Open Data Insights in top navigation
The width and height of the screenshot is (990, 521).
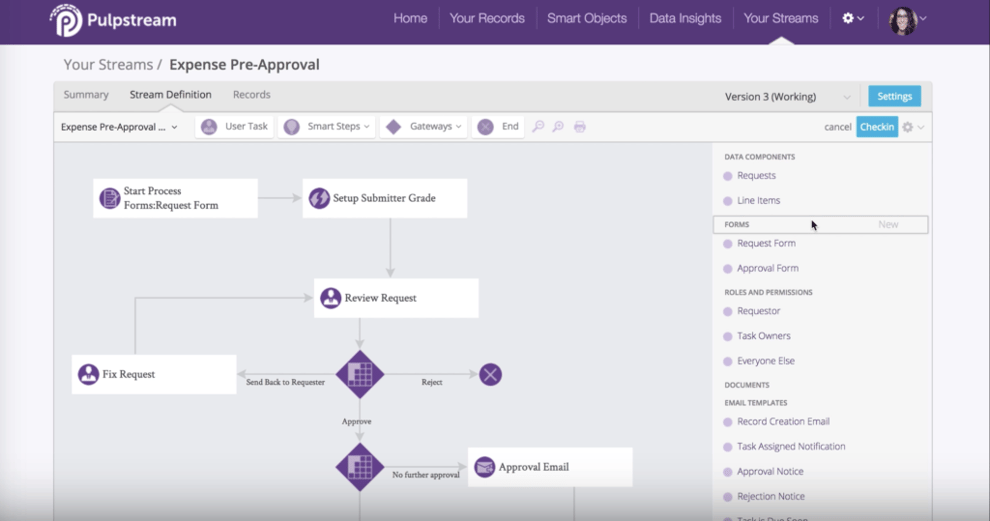[x=685, y=18]
